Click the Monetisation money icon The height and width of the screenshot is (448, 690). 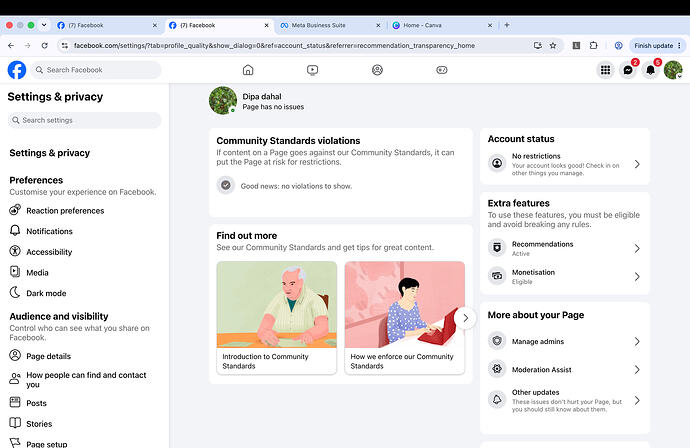[497, 276]
